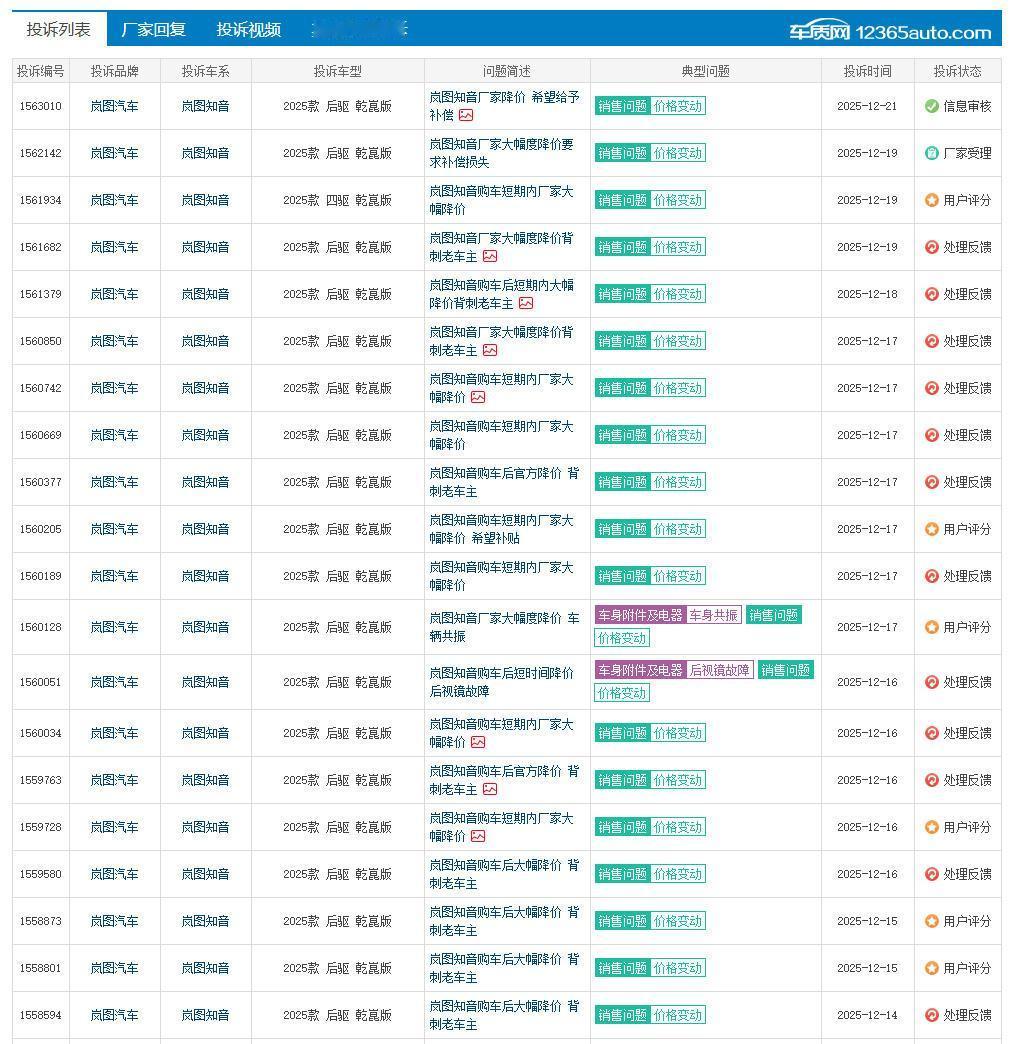Click the 处理反馈 status icon for 1560669
Viewport: 1020px width, 1044px height.
(931, 435)
